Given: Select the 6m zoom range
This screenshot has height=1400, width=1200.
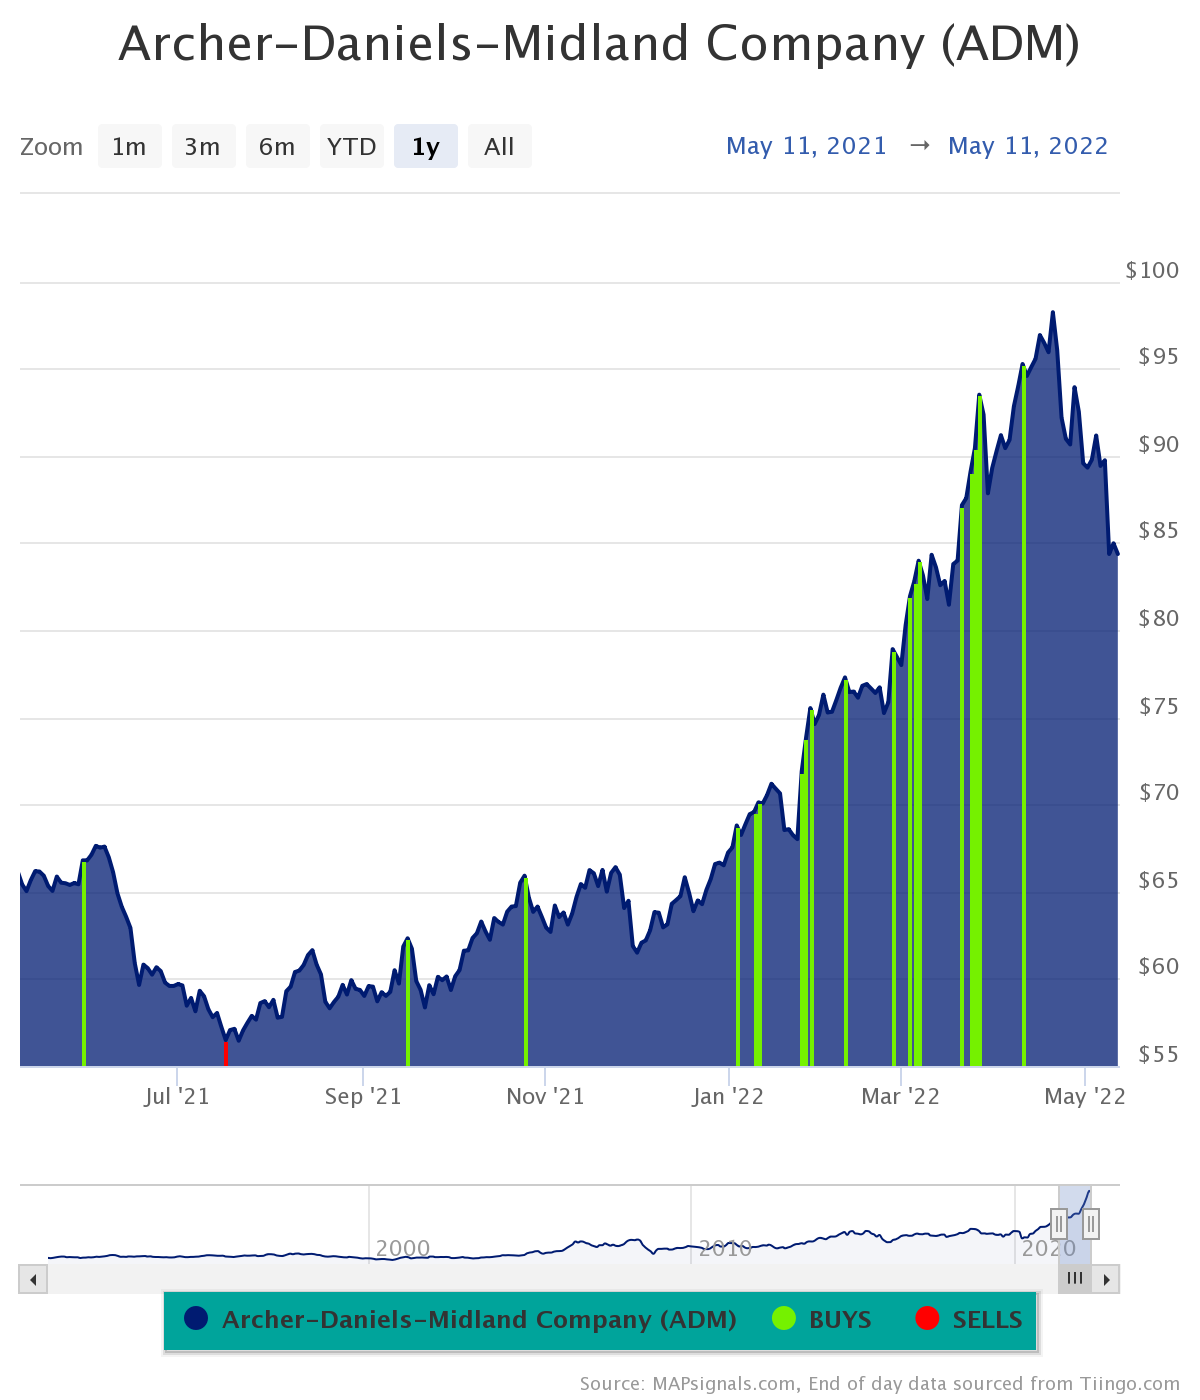Looking at the screenshot, I should tap(277, 146).
